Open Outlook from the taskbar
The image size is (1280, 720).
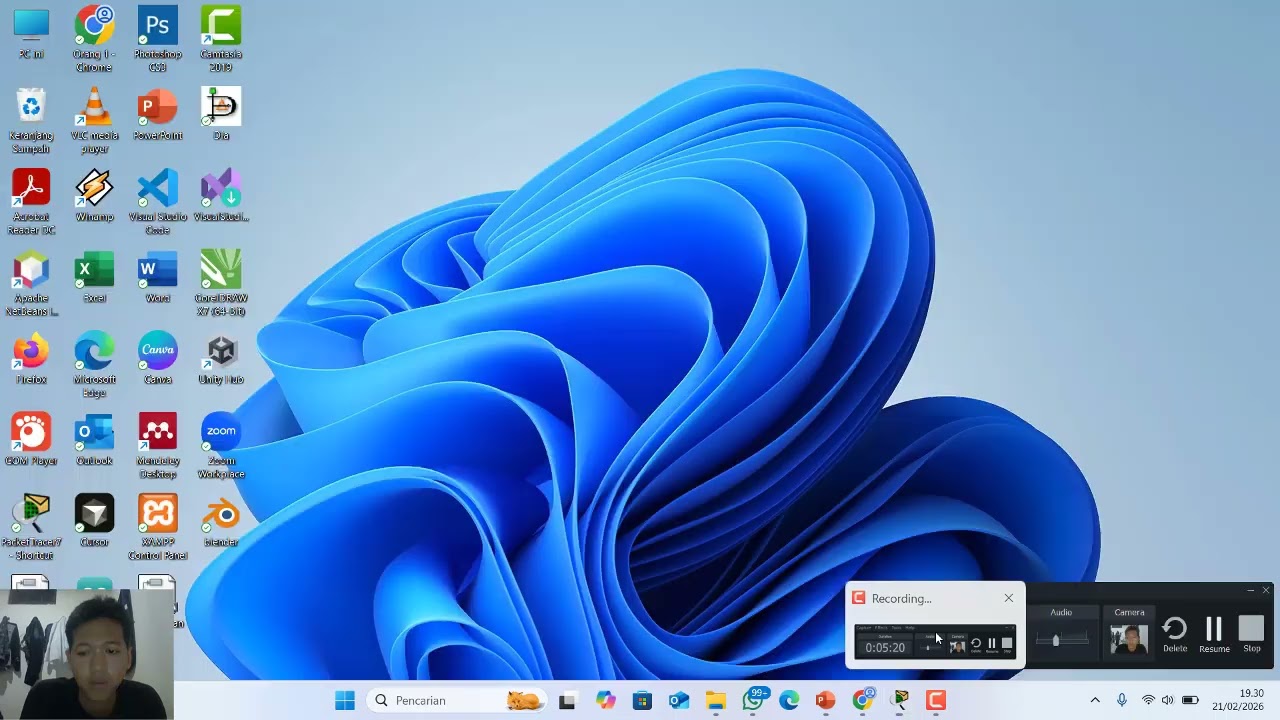pyautogui.click(x=679, y=700)
